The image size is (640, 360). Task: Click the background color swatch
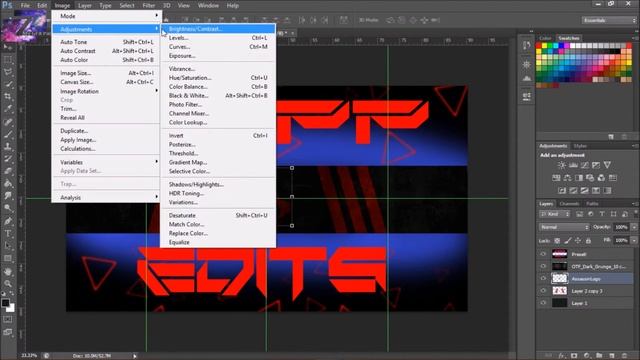click(x=11, y=309)
